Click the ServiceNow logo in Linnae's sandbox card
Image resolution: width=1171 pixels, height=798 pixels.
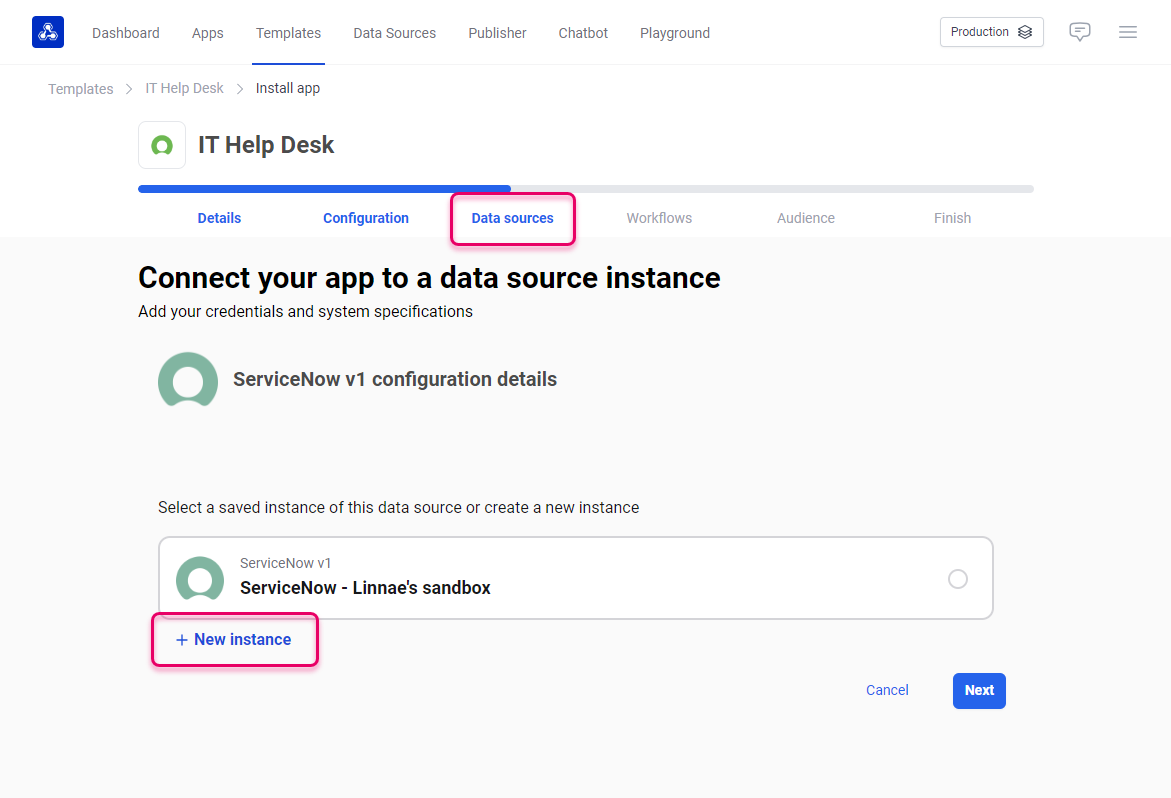click(200, 579)
